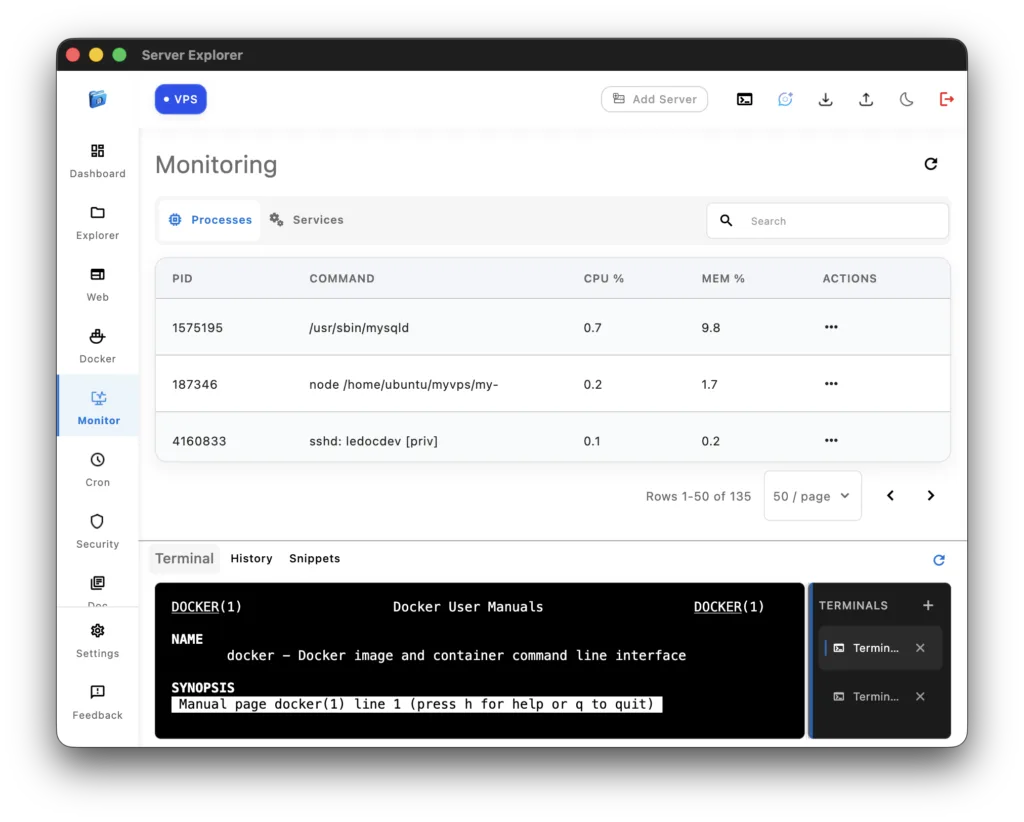Click inside the process Search field
The height and width of the screenshot is (822, 1024).
[x=827, y=220]
